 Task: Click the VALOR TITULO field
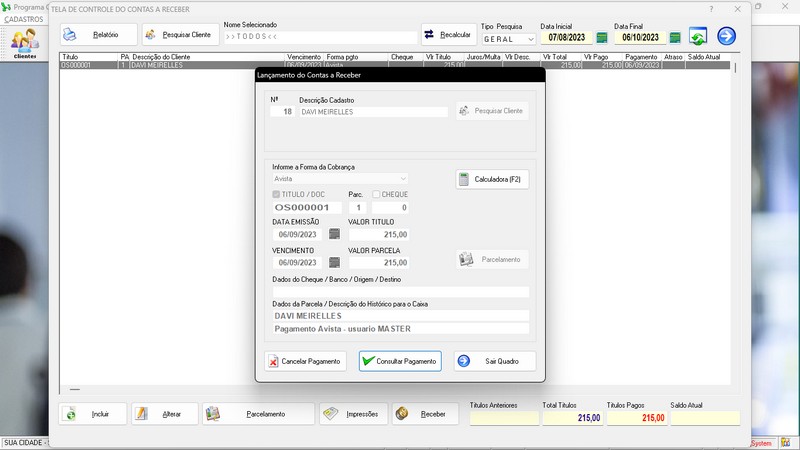click(x=379, y=235)
